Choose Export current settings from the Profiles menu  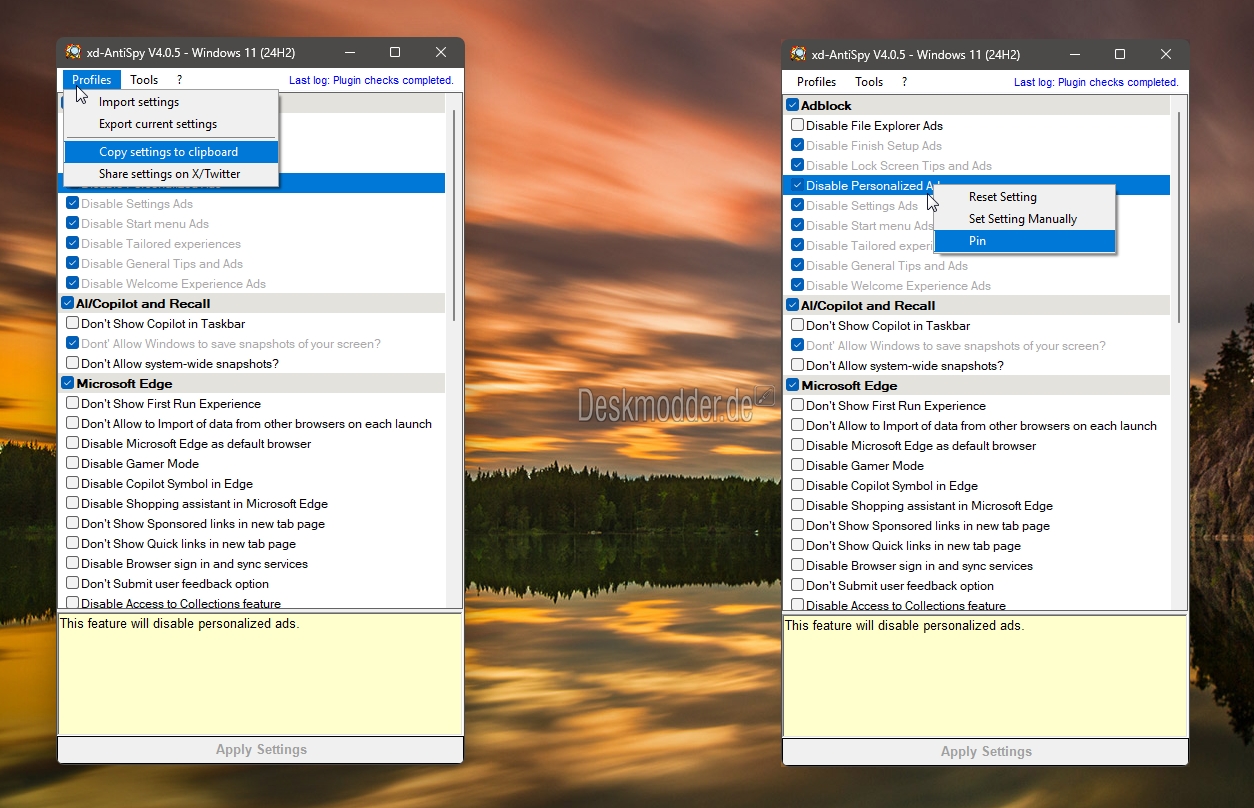point(171,124)
